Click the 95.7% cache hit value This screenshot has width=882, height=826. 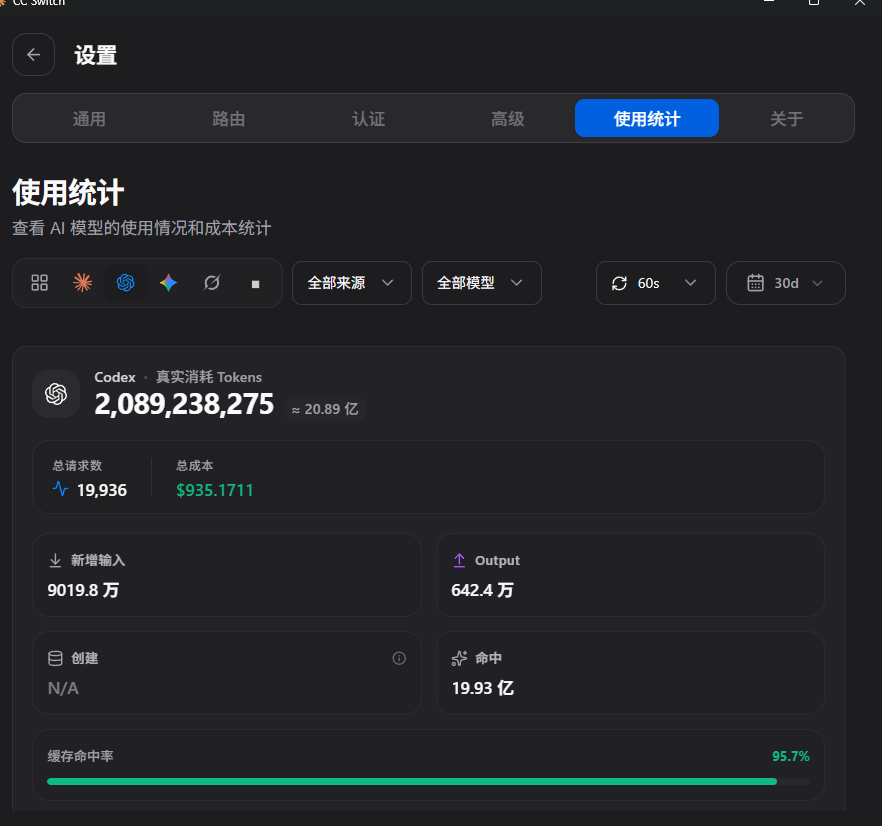click(x=790, y=756)
